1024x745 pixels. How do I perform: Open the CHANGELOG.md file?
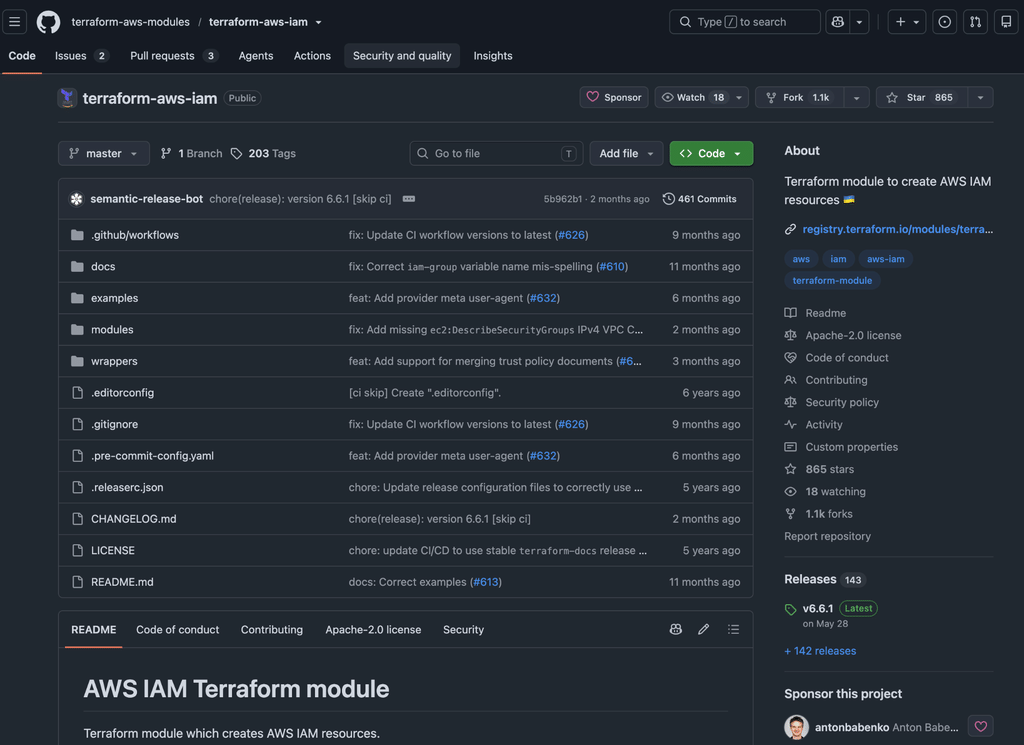(133, 518)
